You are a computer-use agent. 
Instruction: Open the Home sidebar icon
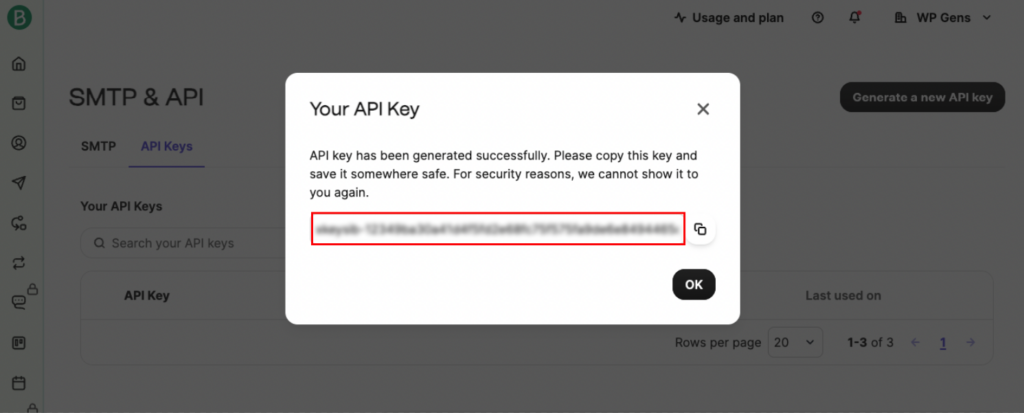click(x=18, y=65)
